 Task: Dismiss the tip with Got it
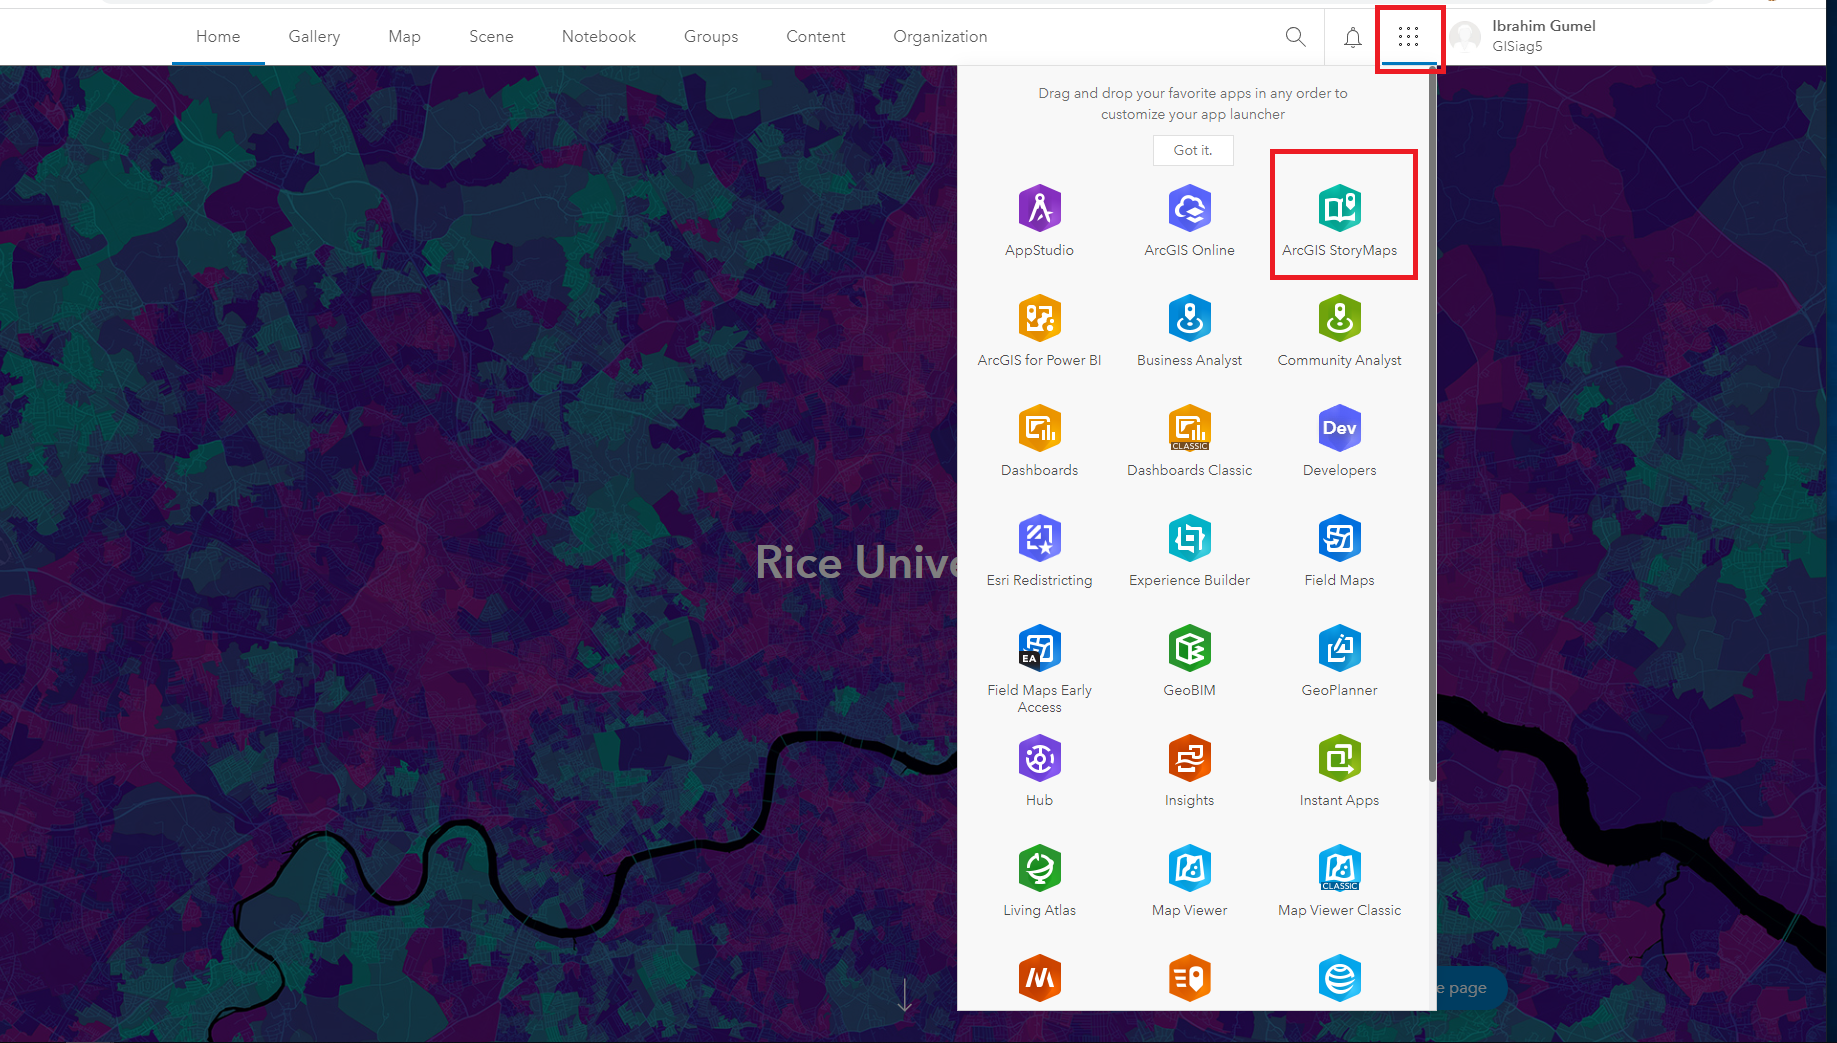pyautogui.click(x=1192, y=150)
